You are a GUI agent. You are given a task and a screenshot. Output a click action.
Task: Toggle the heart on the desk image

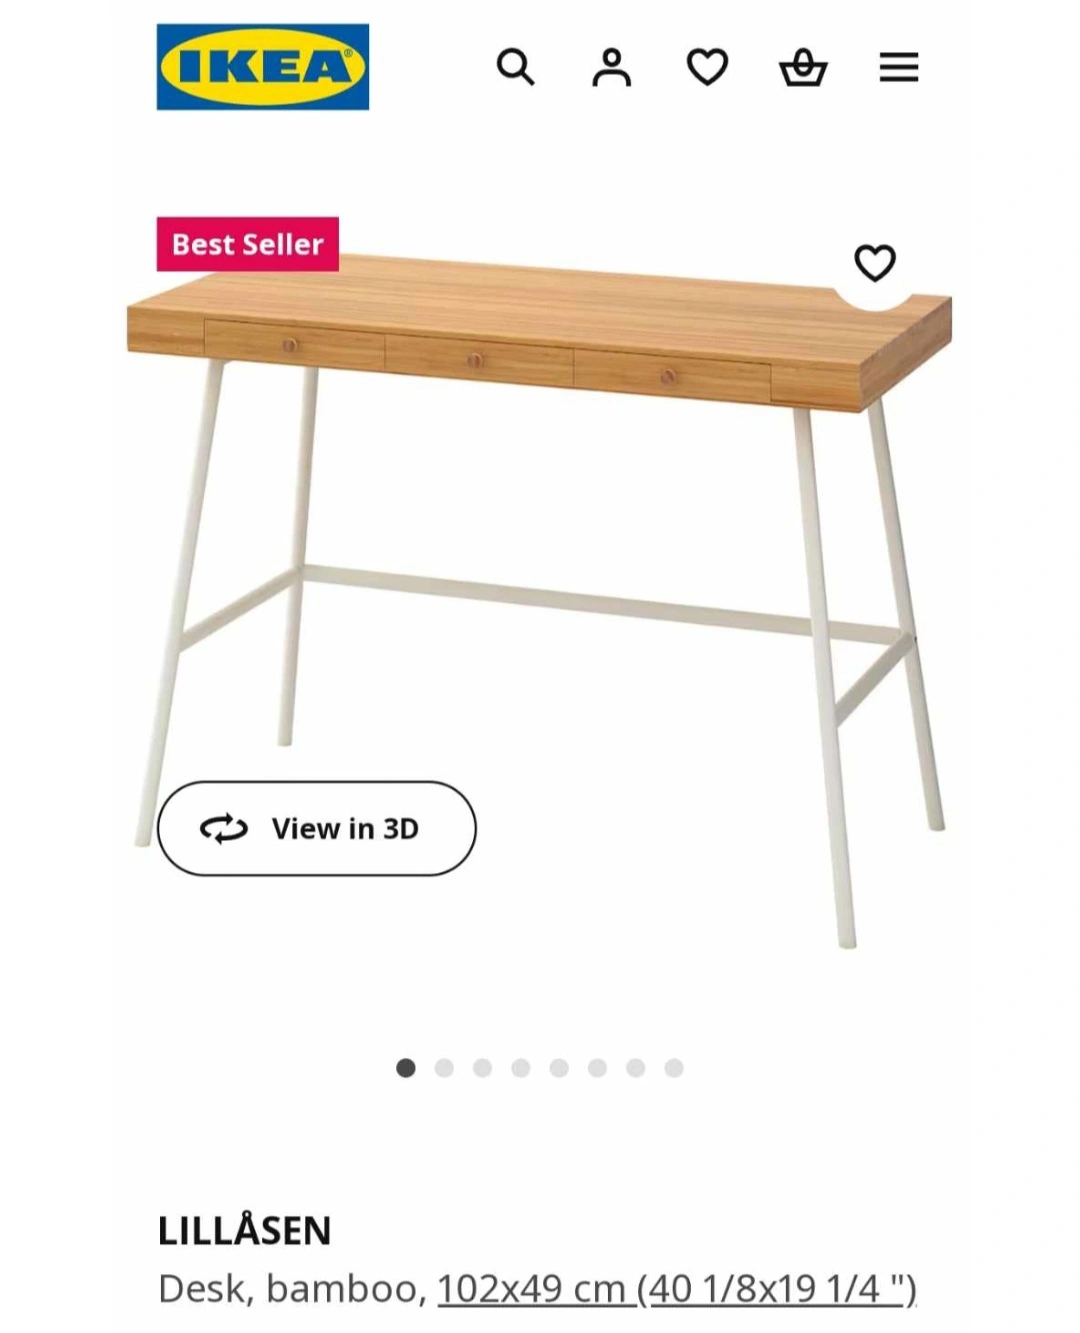point(875,263)
